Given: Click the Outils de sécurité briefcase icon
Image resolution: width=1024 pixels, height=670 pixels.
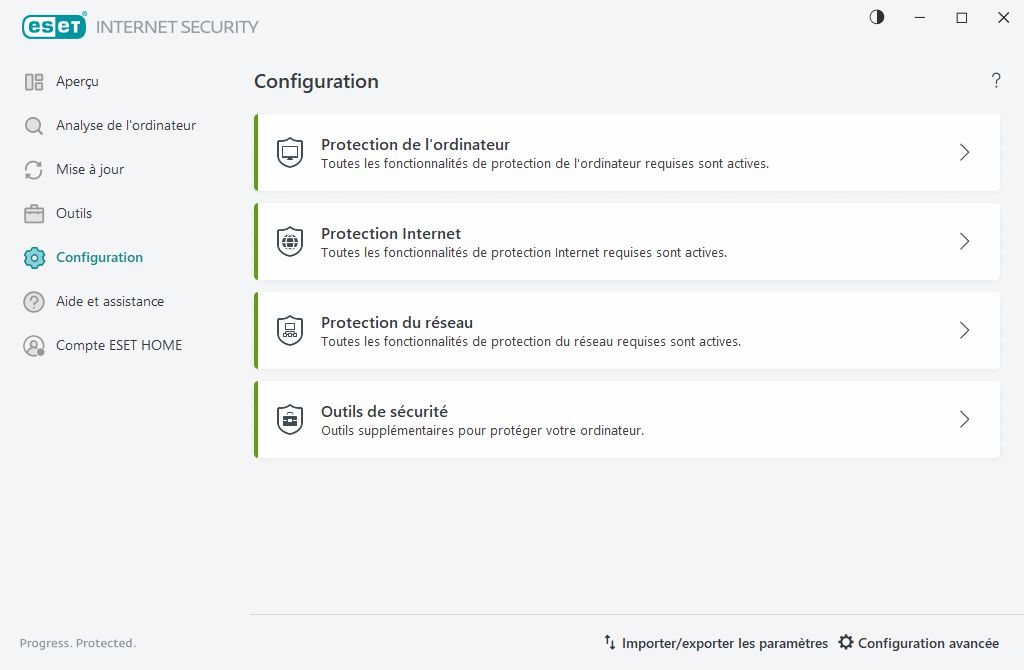Looking at the screenshot, I should (289, 419).
